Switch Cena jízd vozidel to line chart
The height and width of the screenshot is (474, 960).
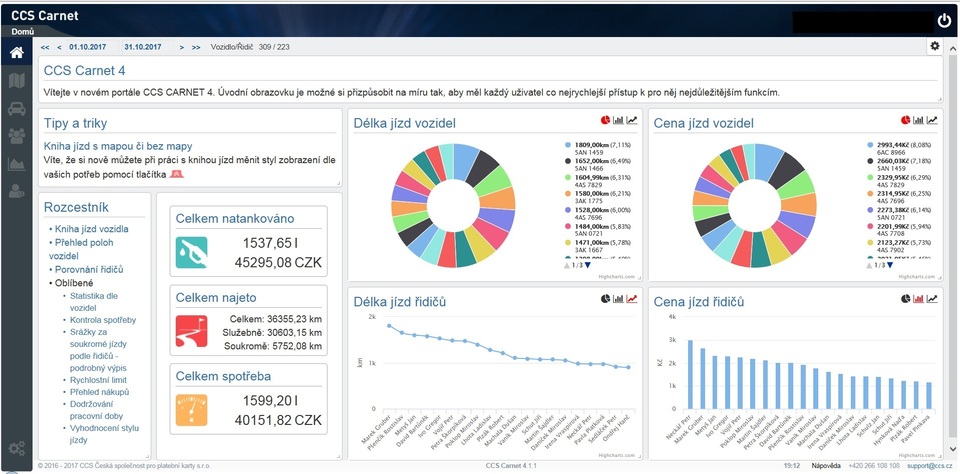point(932,120)
